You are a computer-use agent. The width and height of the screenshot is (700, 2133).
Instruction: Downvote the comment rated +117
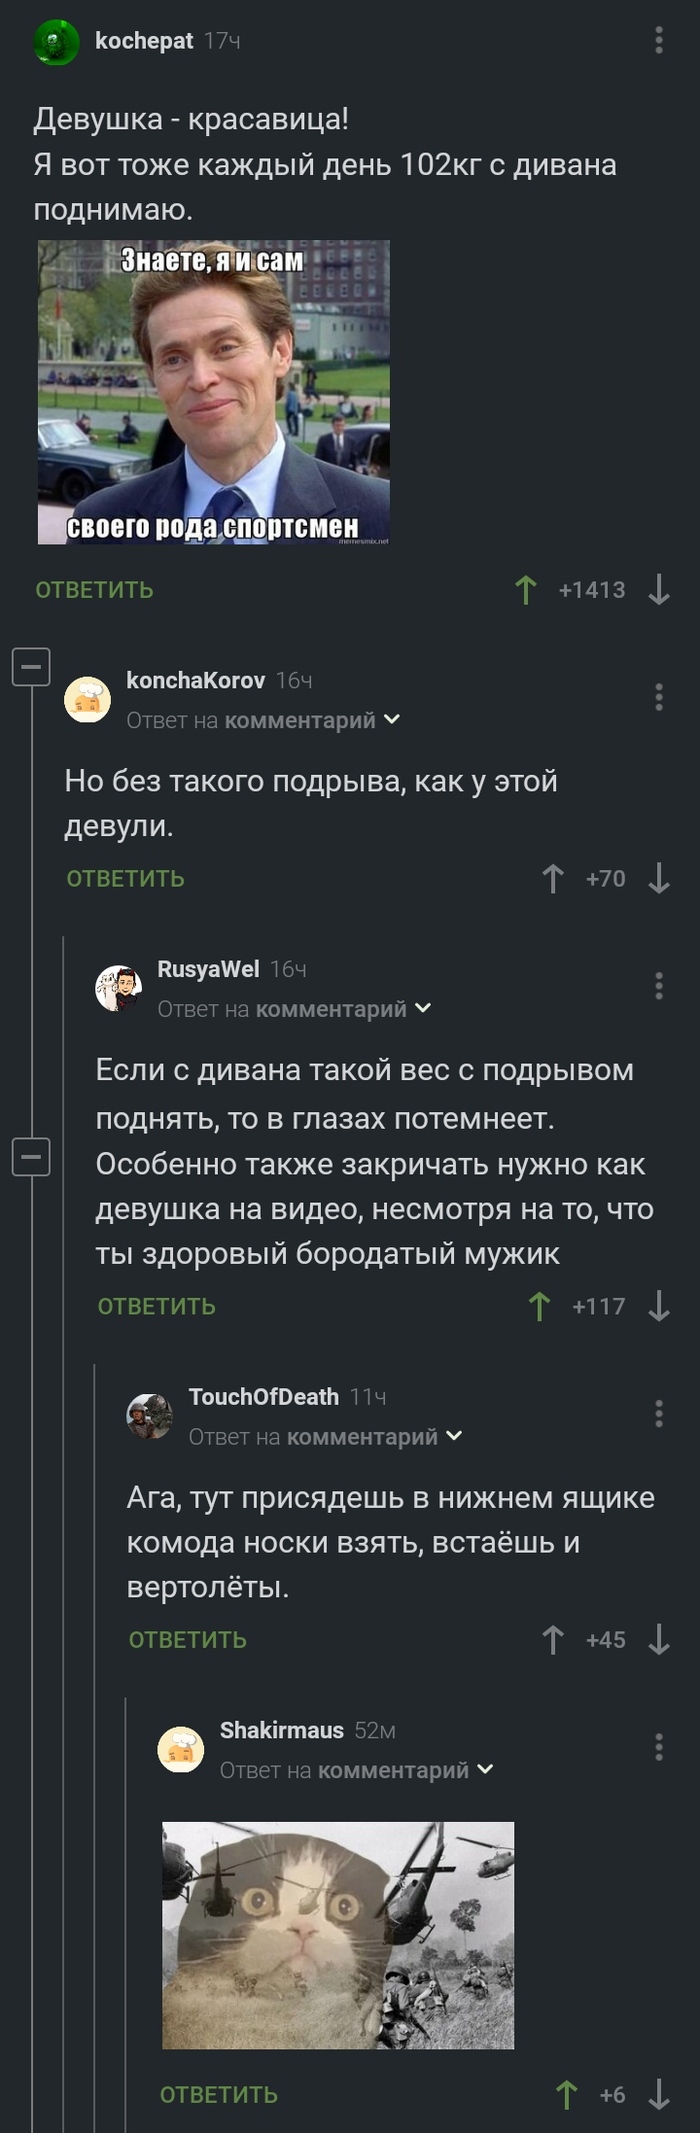657,1305
